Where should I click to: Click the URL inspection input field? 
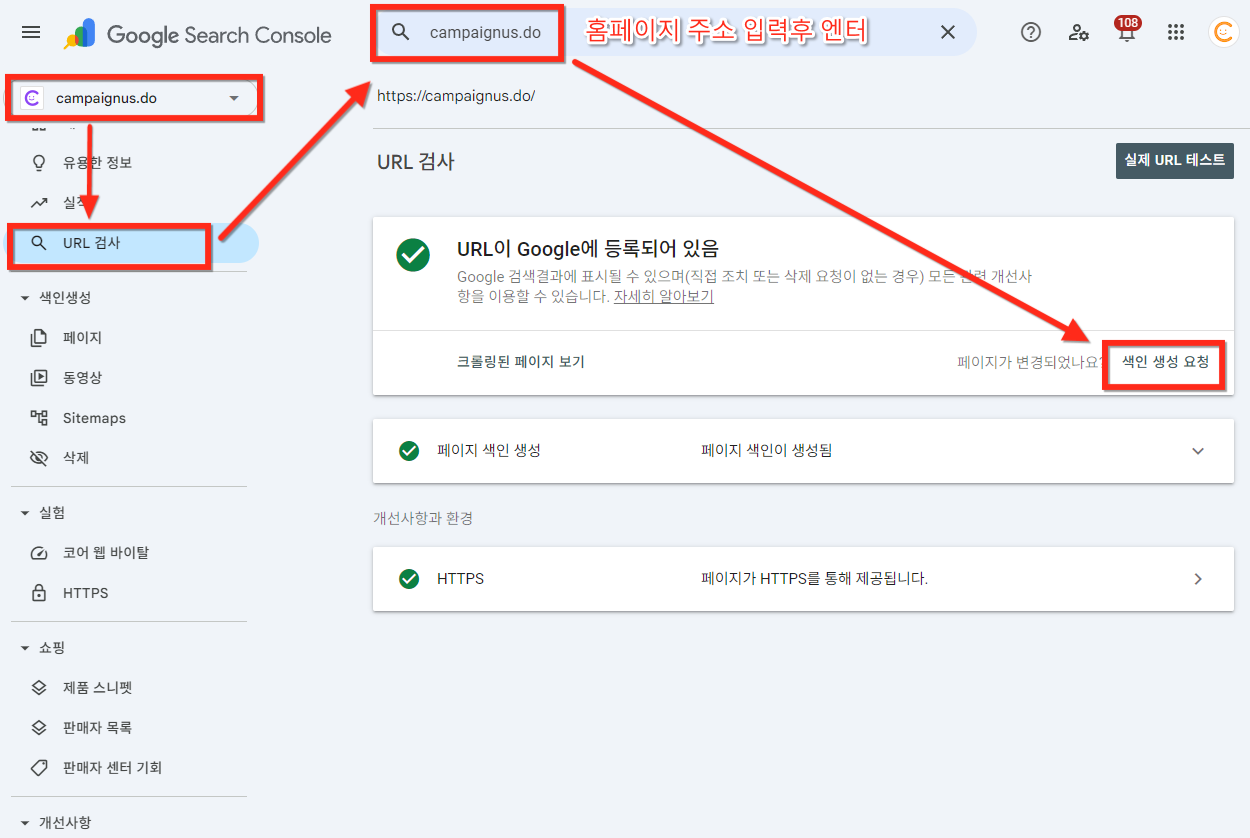(676, 32)
